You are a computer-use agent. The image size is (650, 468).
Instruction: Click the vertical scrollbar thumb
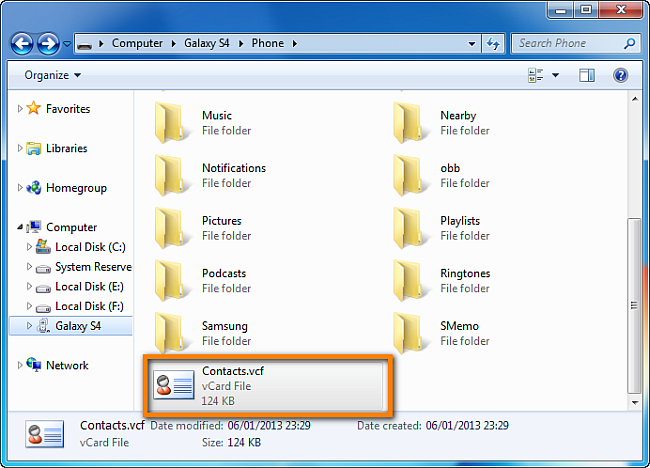pyautogui.click(x=634, y=306)
